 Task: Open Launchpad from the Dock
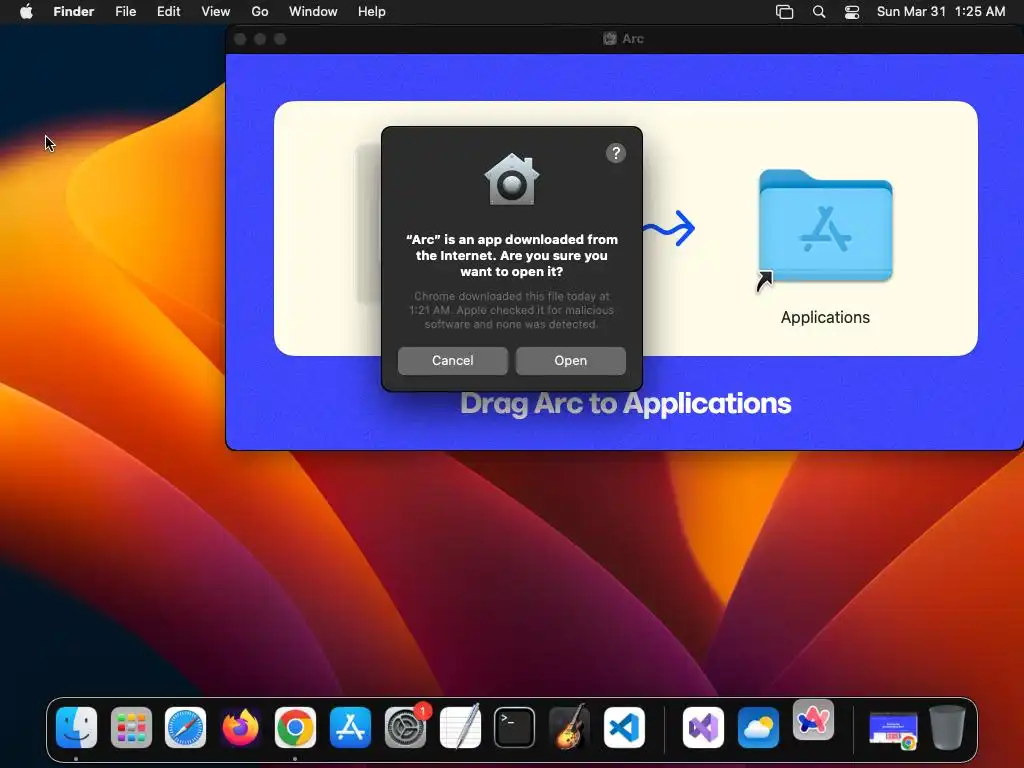pos(131,728)
